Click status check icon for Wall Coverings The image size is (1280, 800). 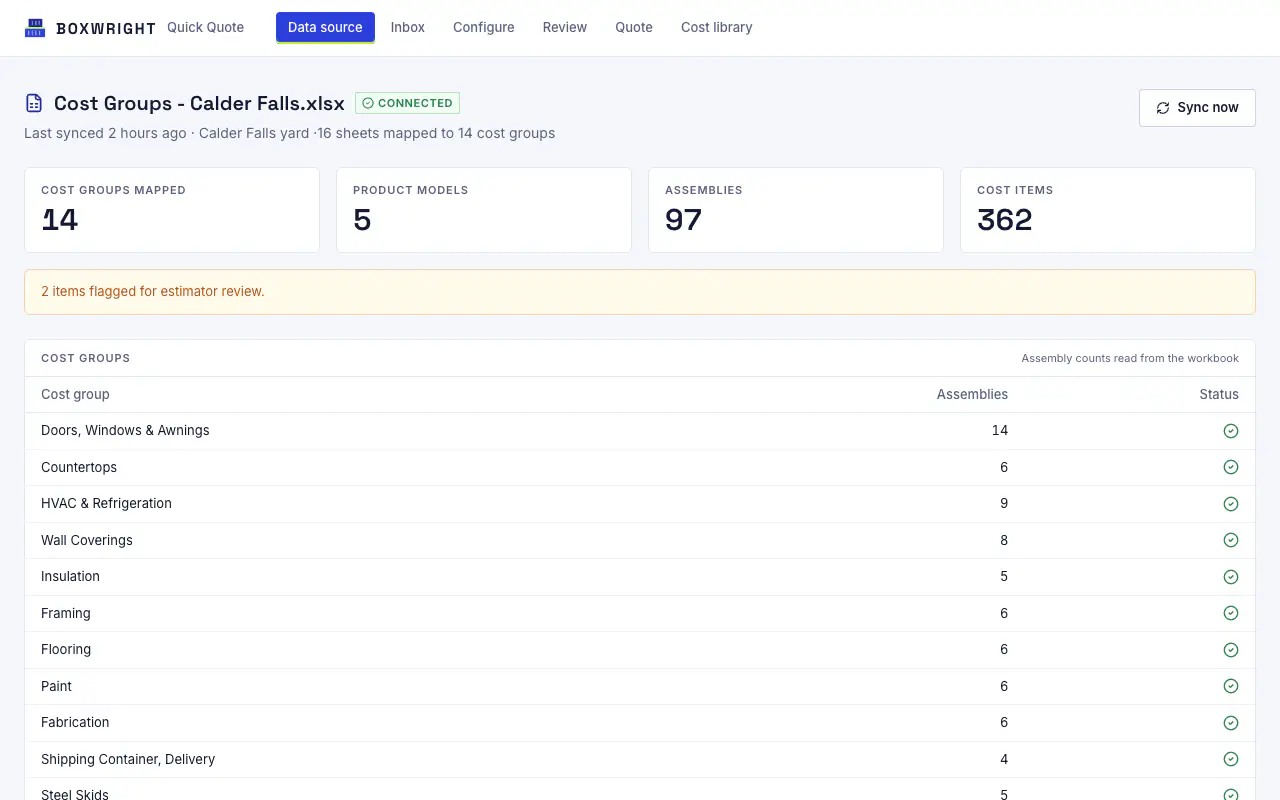click(1231, 540)
